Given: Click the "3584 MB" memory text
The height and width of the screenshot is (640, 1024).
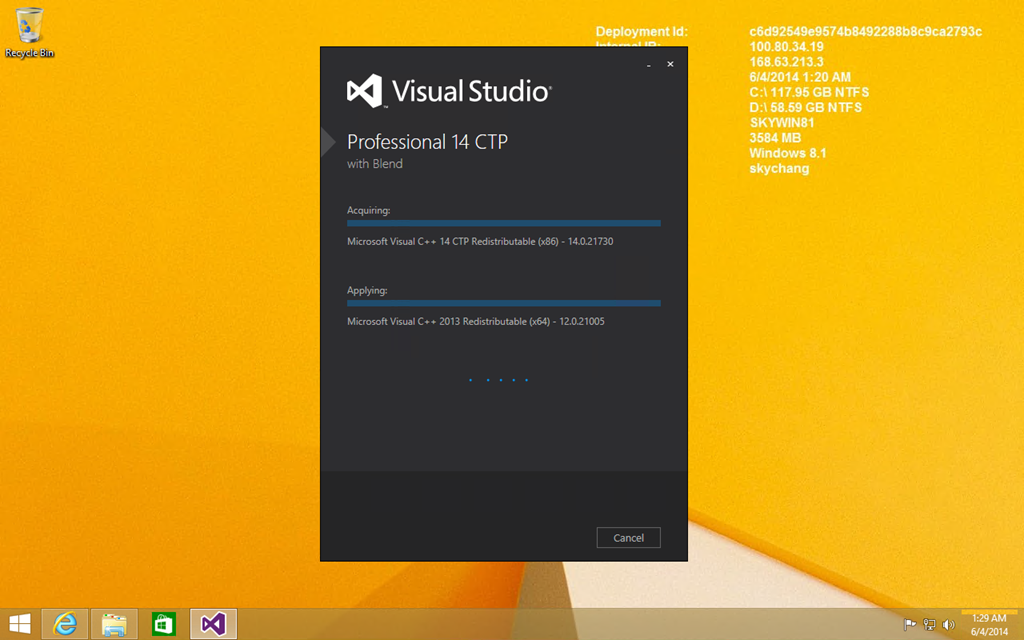Looking at the screenshot, I should pyautogui.click(x=775, y=138).
